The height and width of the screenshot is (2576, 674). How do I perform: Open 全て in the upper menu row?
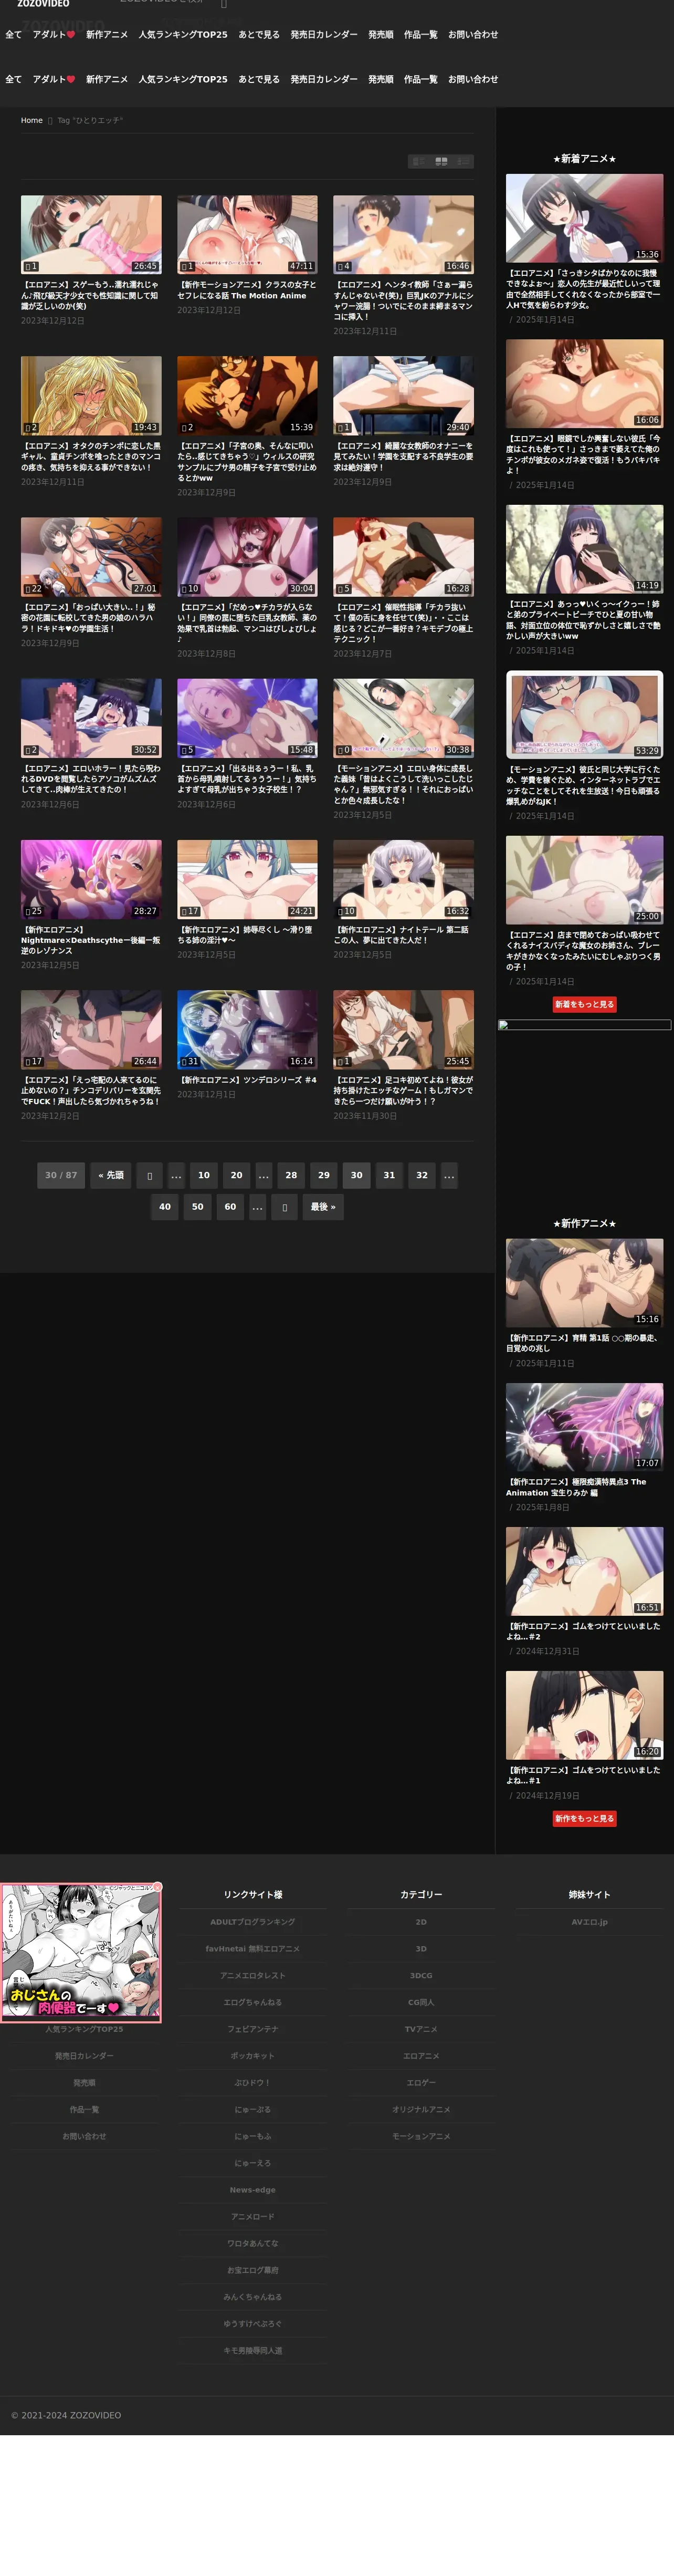click(x=13, y=34)
